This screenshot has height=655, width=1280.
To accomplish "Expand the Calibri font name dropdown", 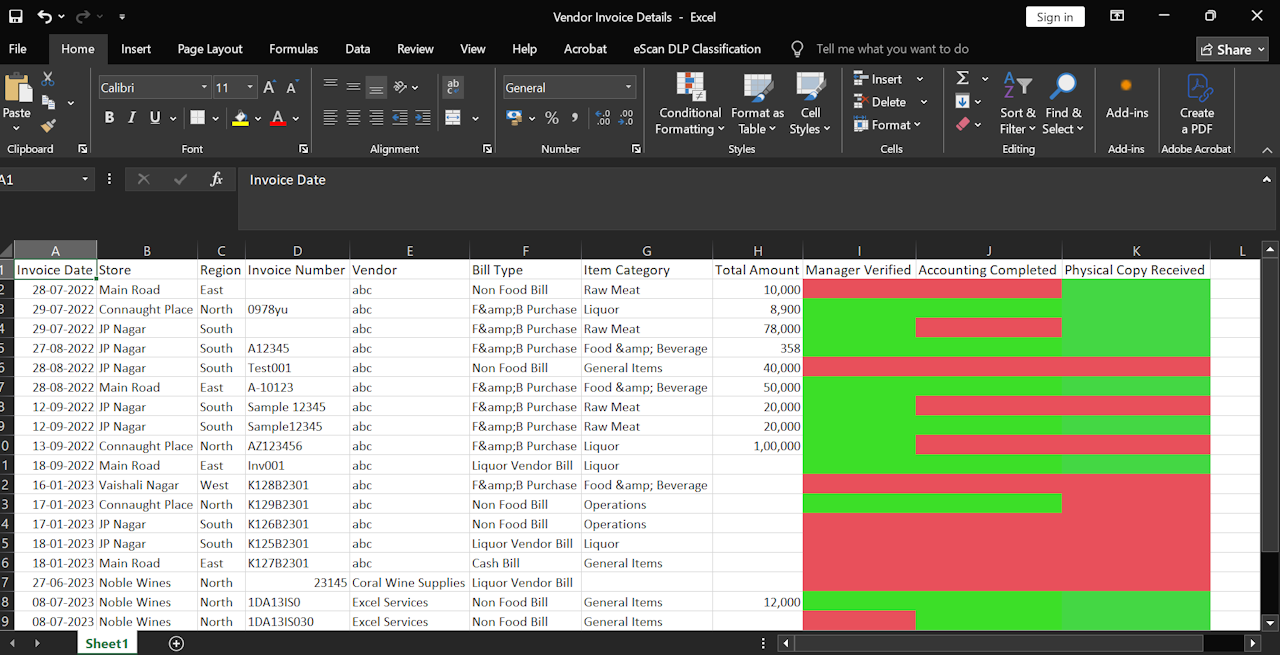I will tap(203, 88).
